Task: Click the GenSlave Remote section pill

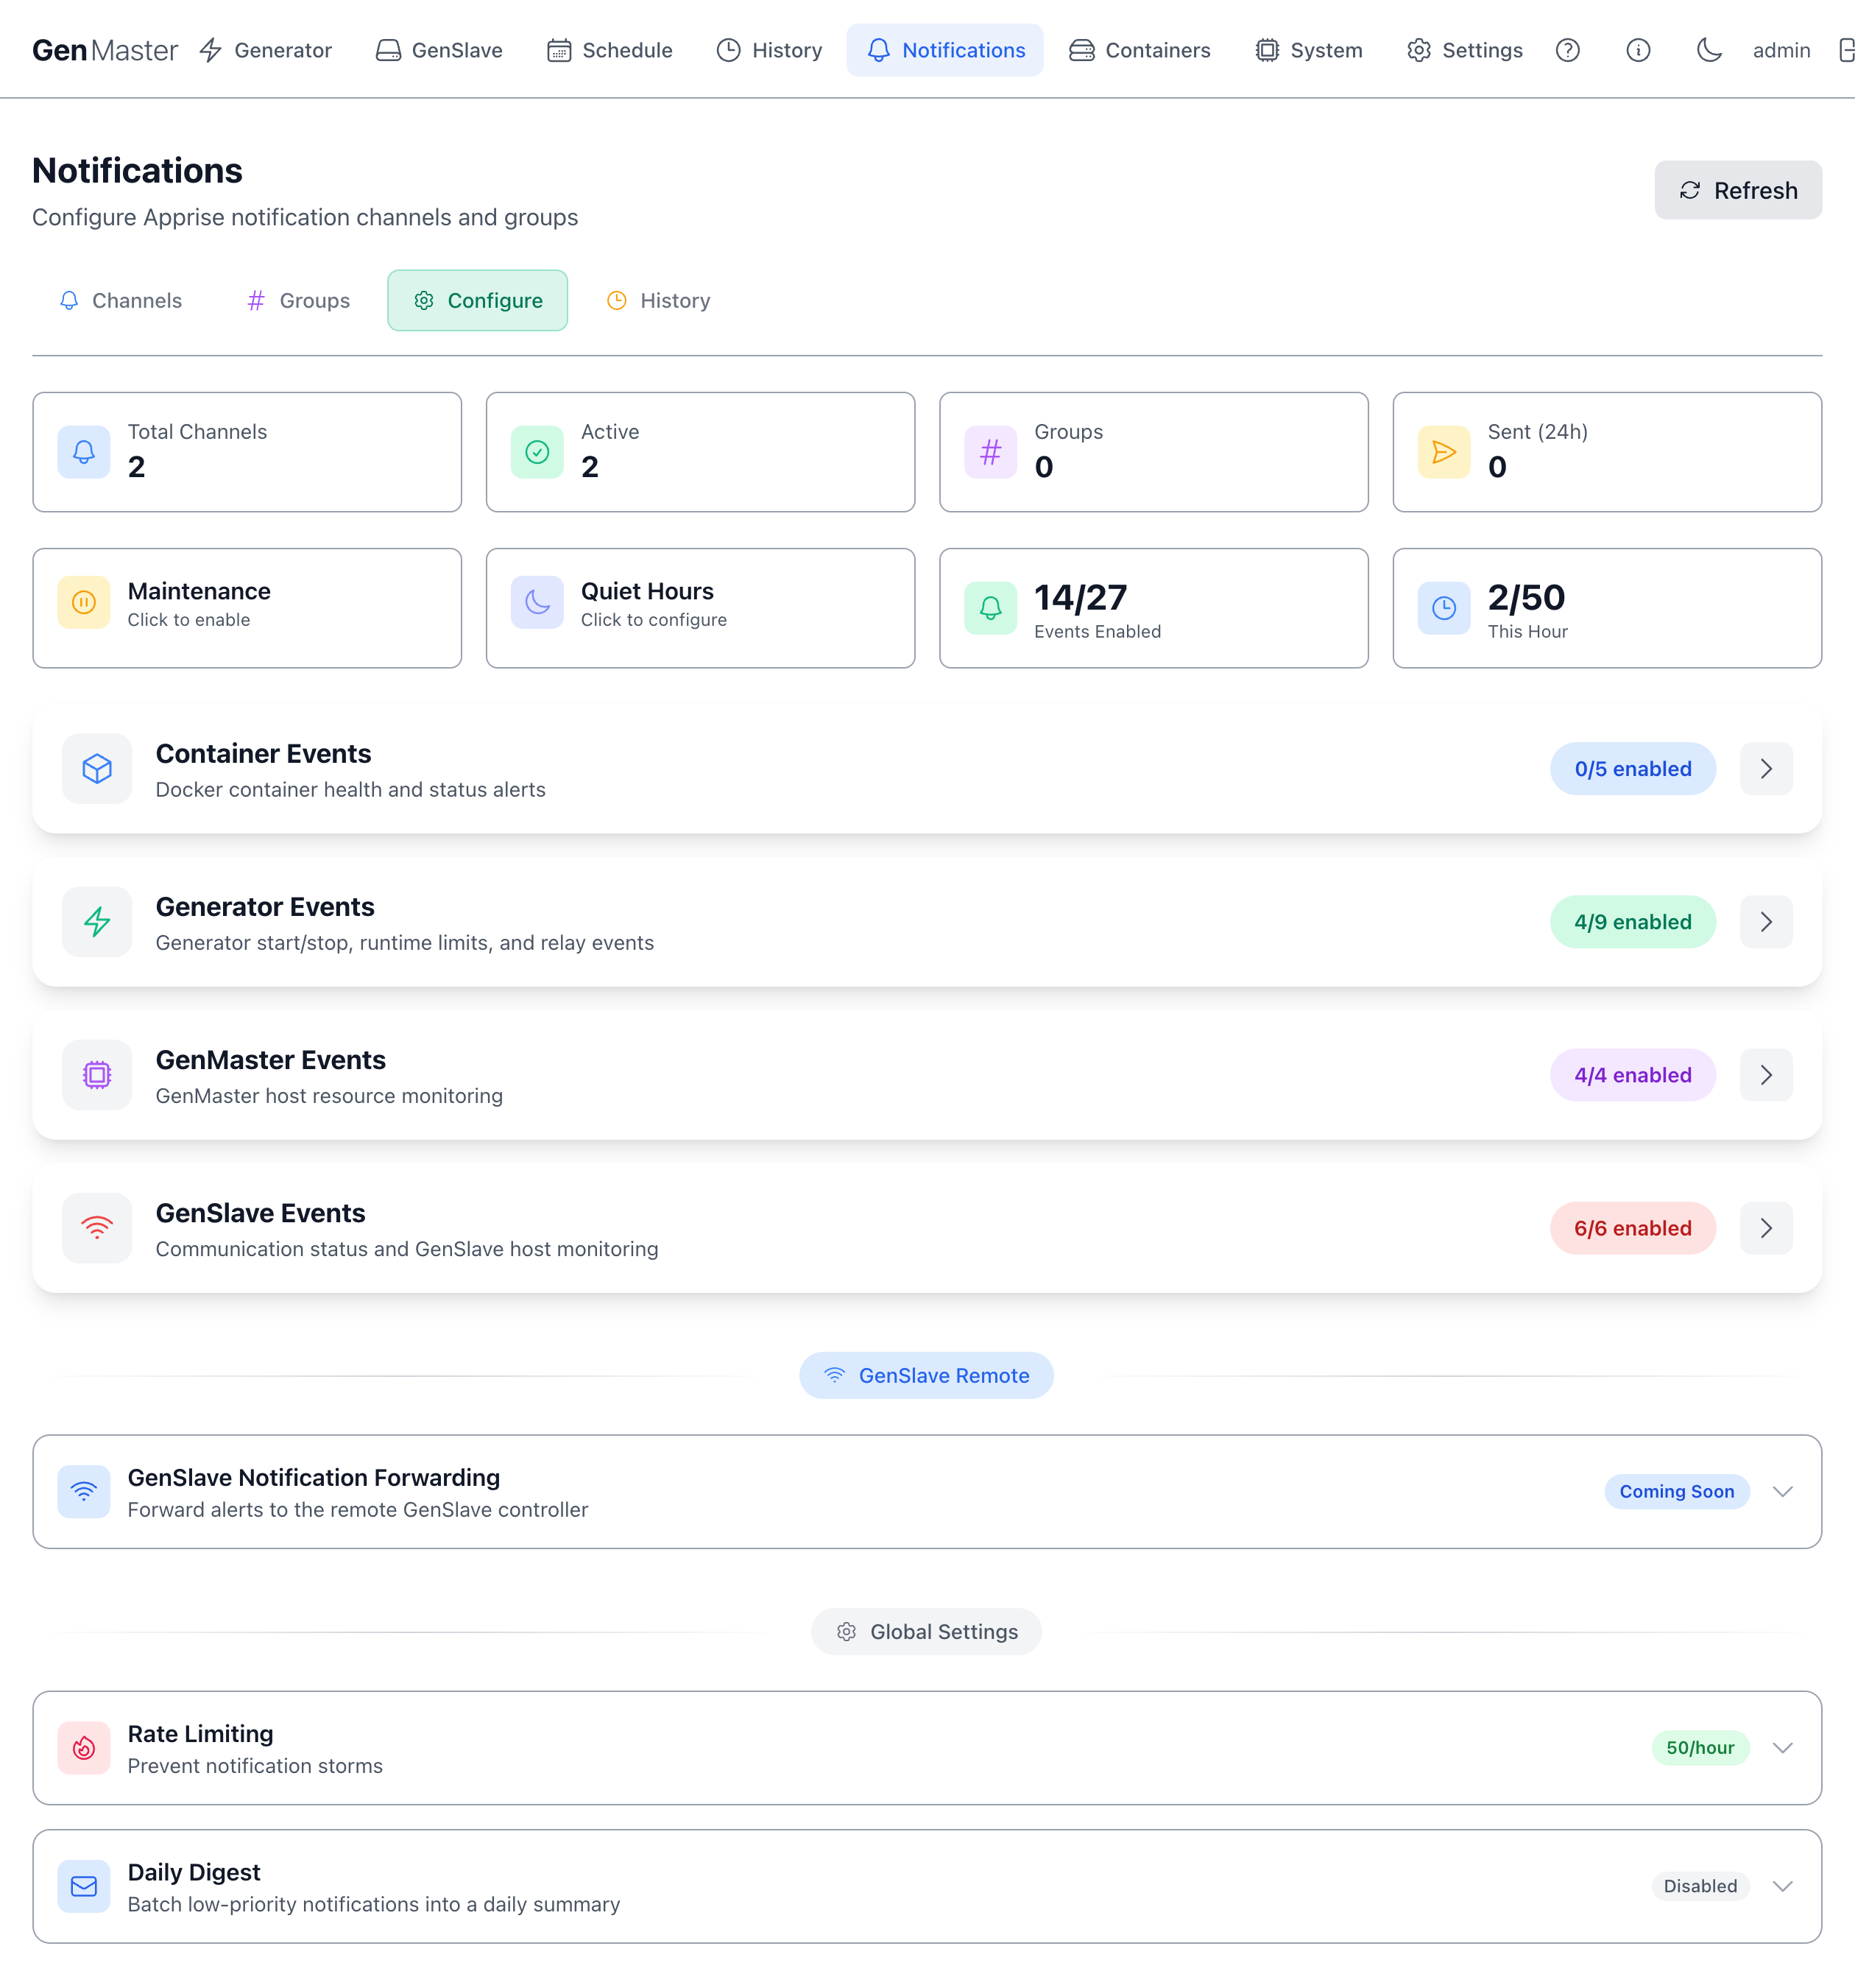Action: pos(926,1375)
